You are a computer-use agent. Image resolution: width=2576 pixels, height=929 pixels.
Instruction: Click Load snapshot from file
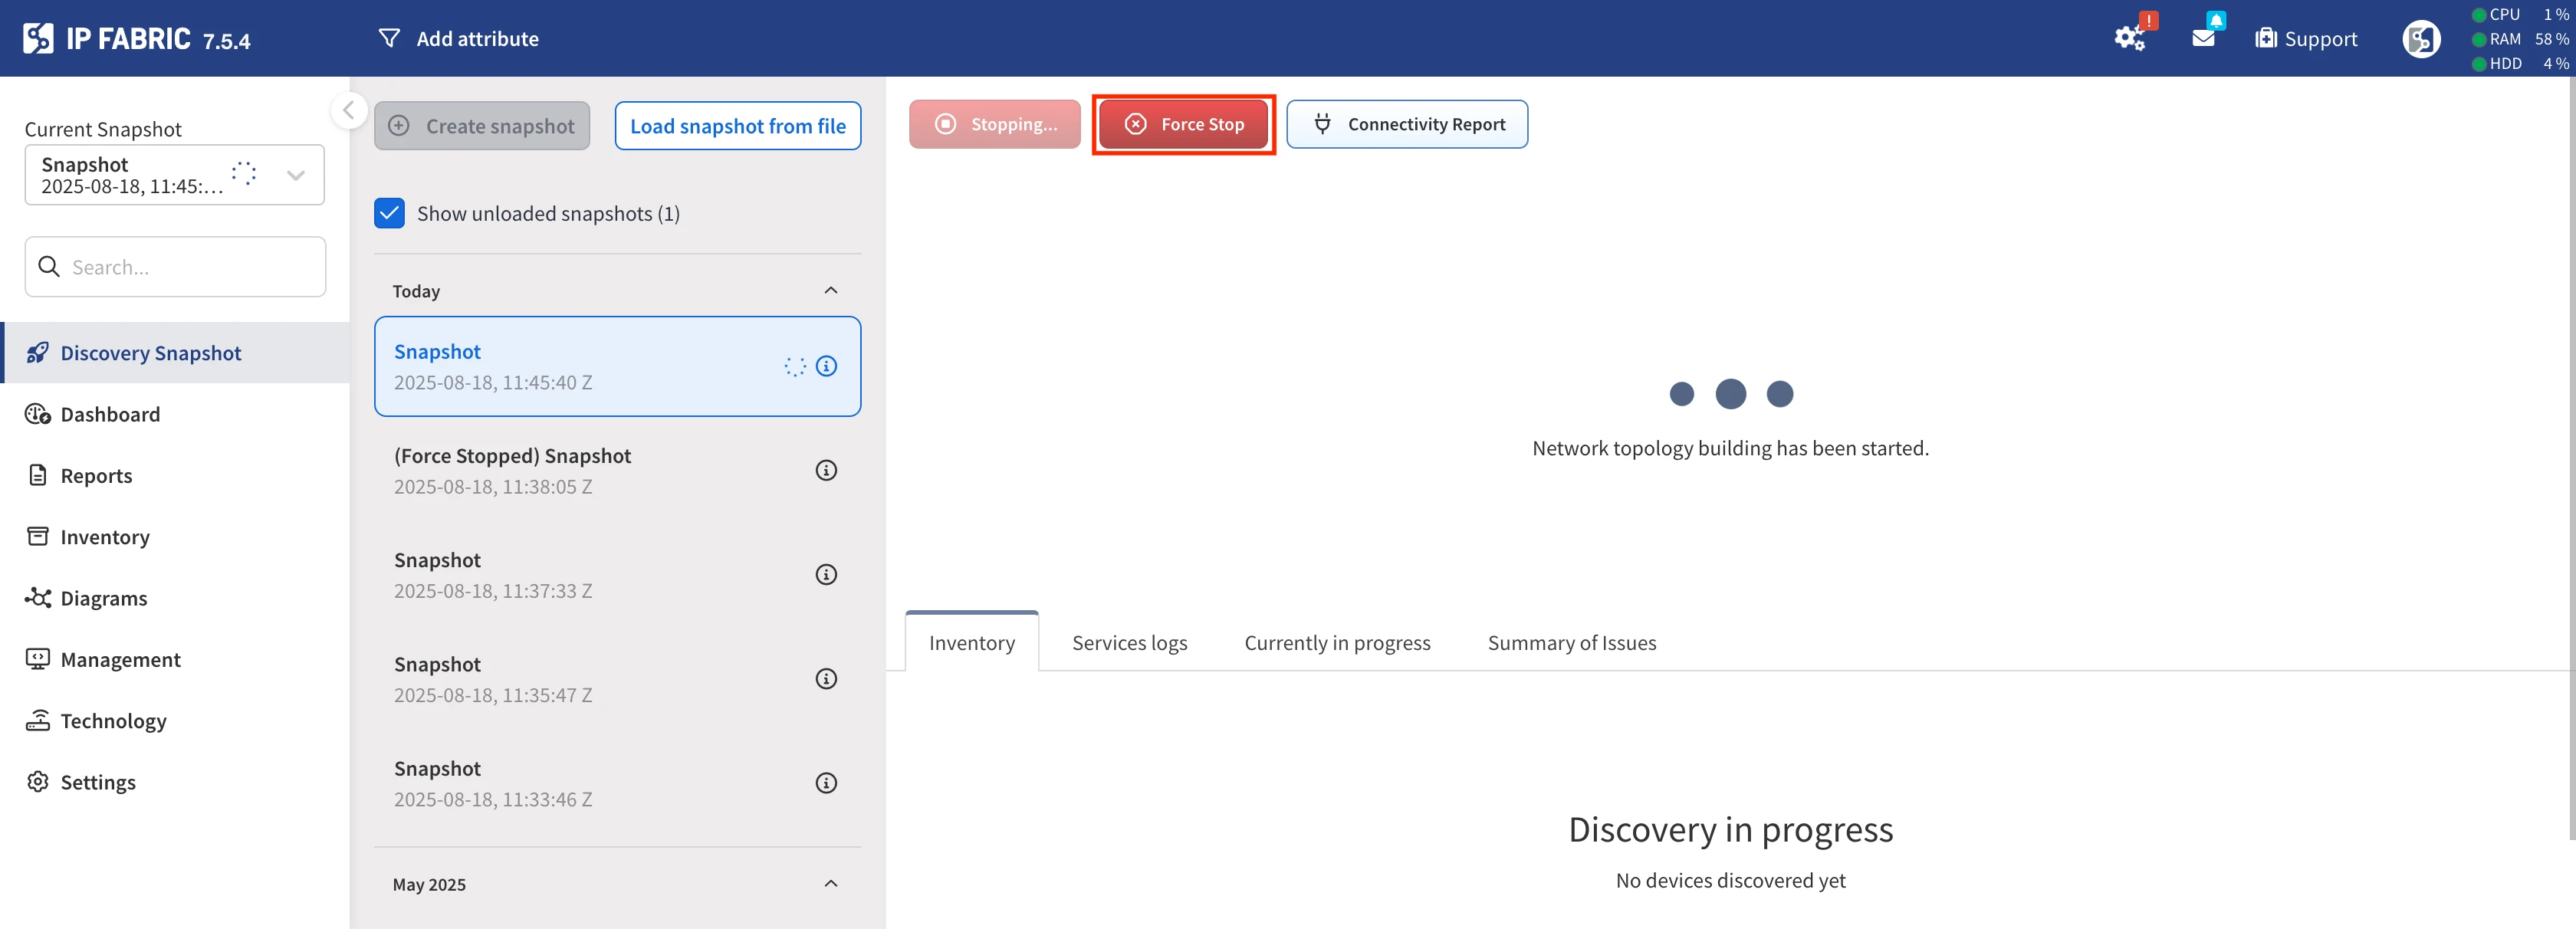pyautogui.click(x=737, y=126)
